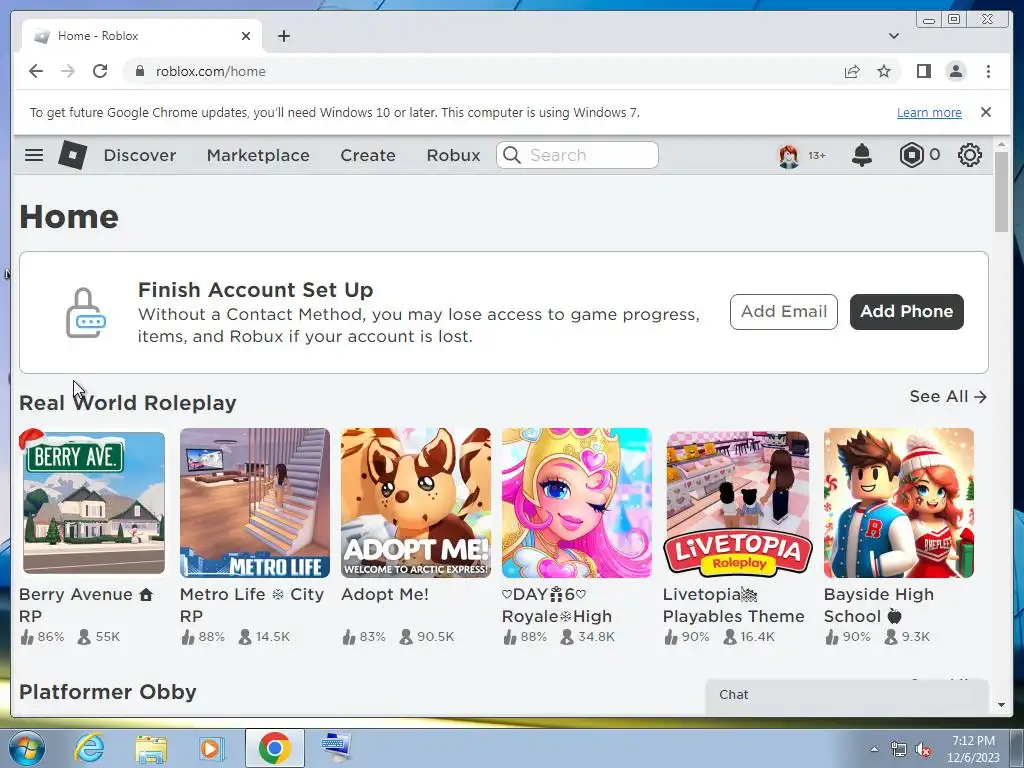Reload the page
This screenshot has width=1024, height=768.
tap(100, 71)
